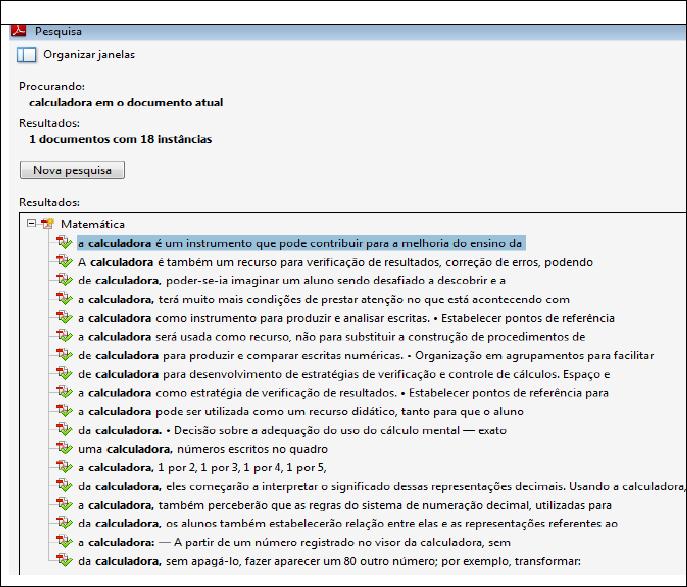
Task: Click result icon for 'os alunos também estabelecerão relação'
Action: pos(64,523)
